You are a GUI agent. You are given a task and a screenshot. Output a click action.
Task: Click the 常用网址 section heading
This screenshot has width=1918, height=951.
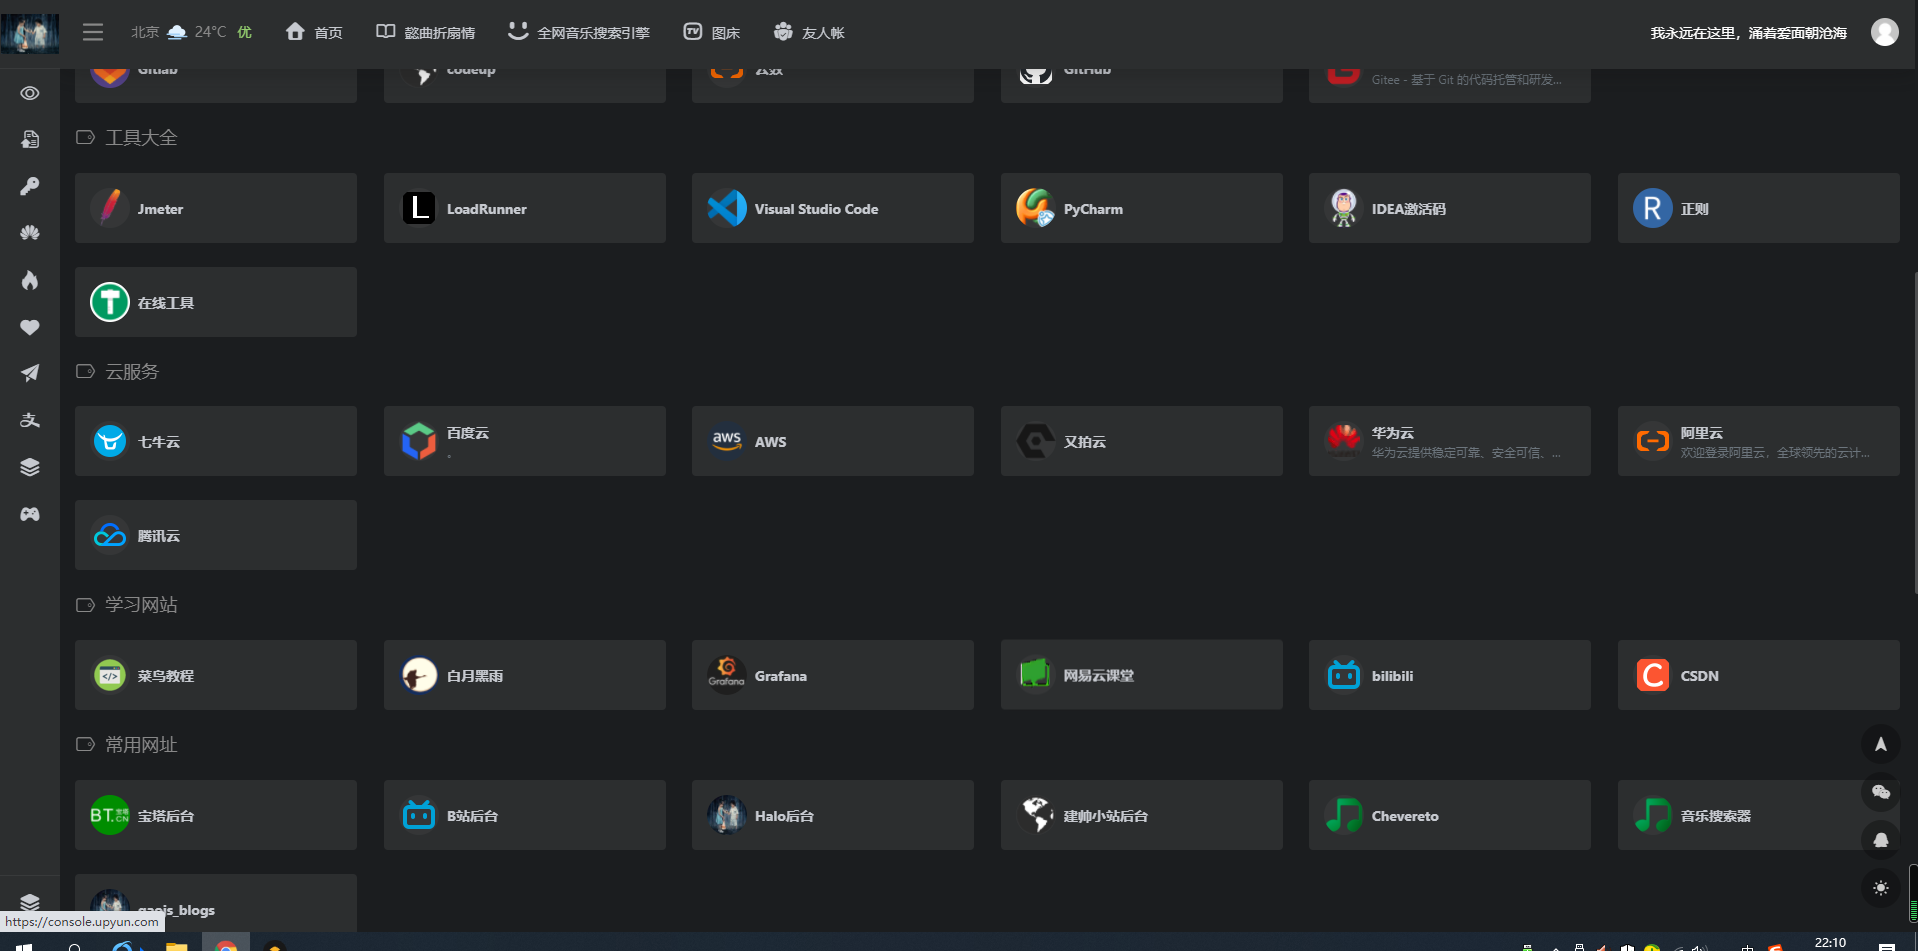pyautogui.click(x=141, y=745)
